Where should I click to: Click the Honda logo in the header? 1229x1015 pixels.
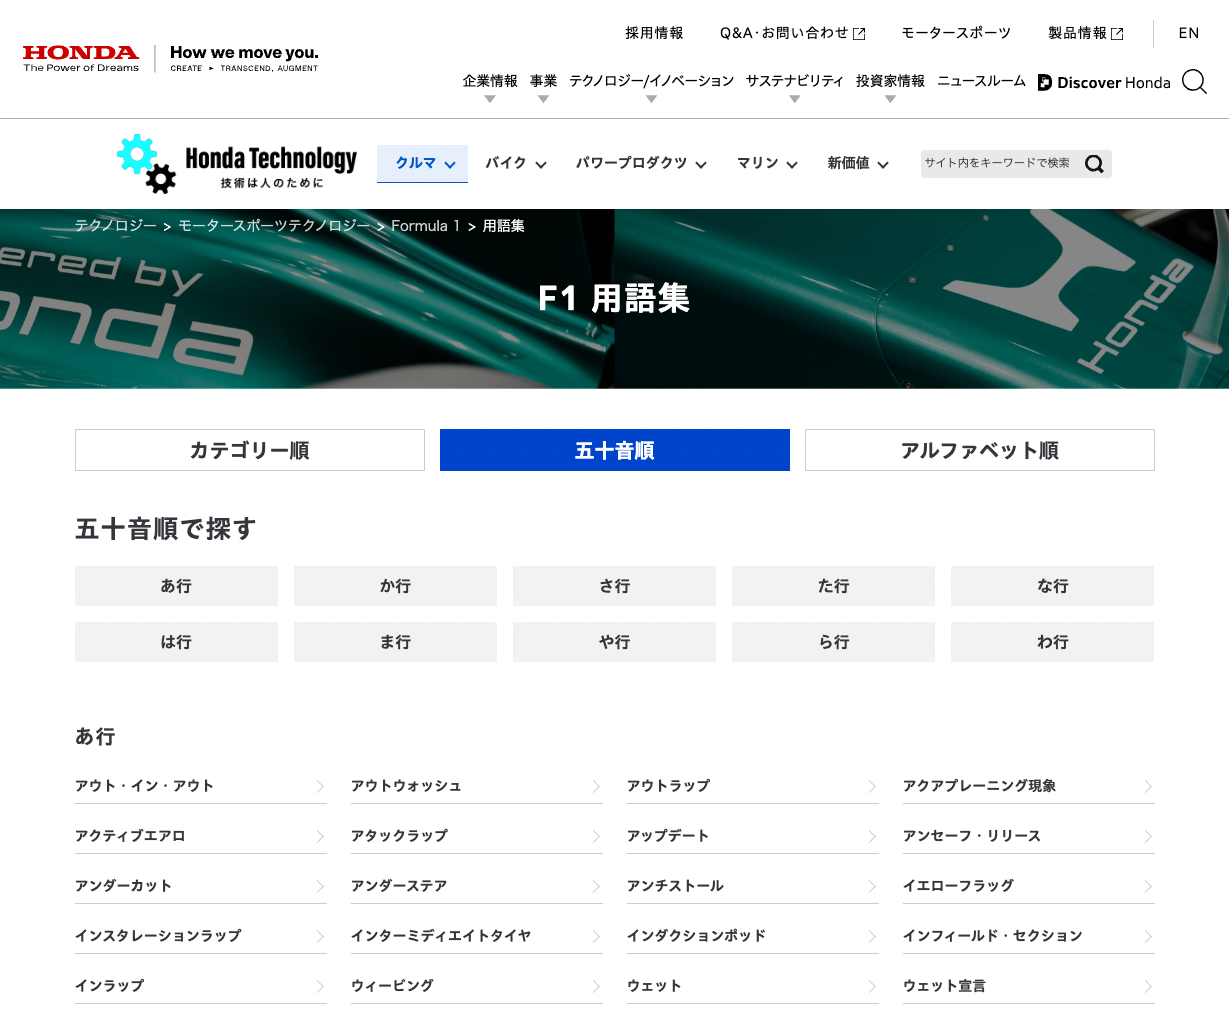81,58
